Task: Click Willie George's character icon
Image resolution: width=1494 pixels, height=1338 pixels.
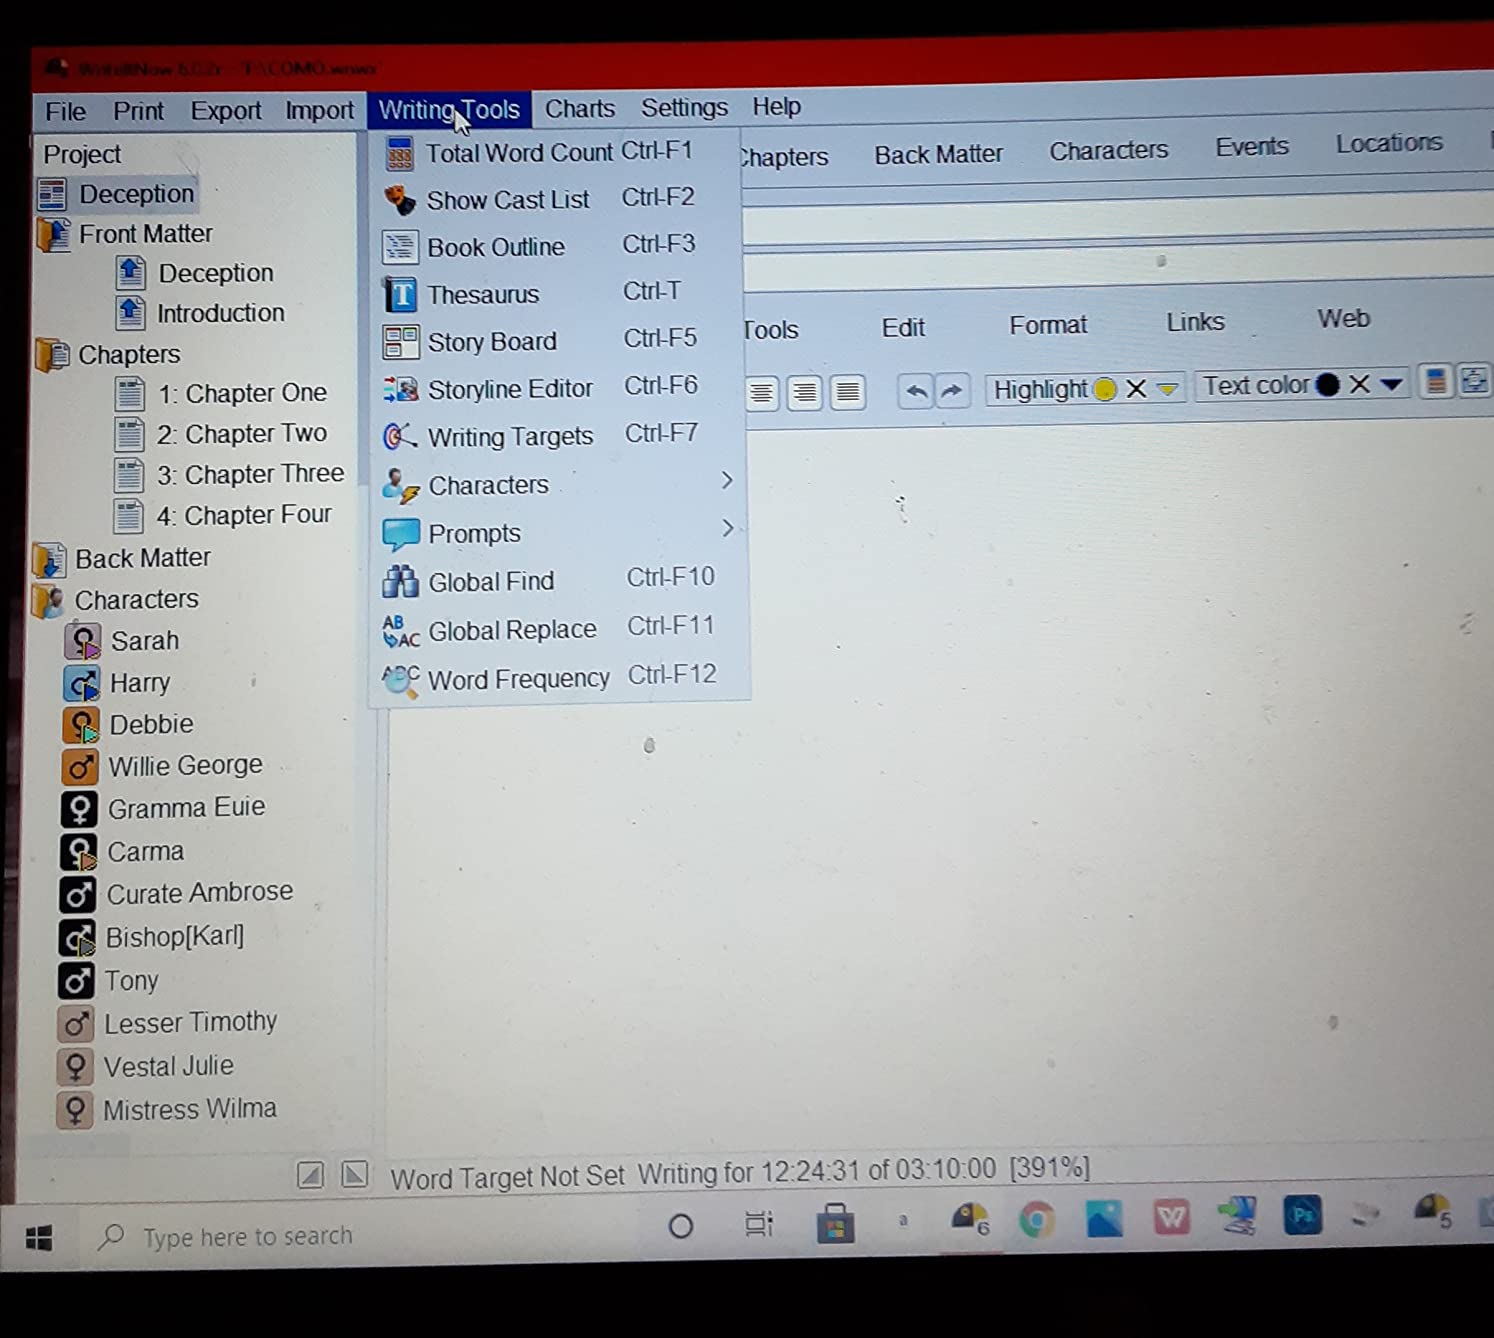Action: coord(79,767)
